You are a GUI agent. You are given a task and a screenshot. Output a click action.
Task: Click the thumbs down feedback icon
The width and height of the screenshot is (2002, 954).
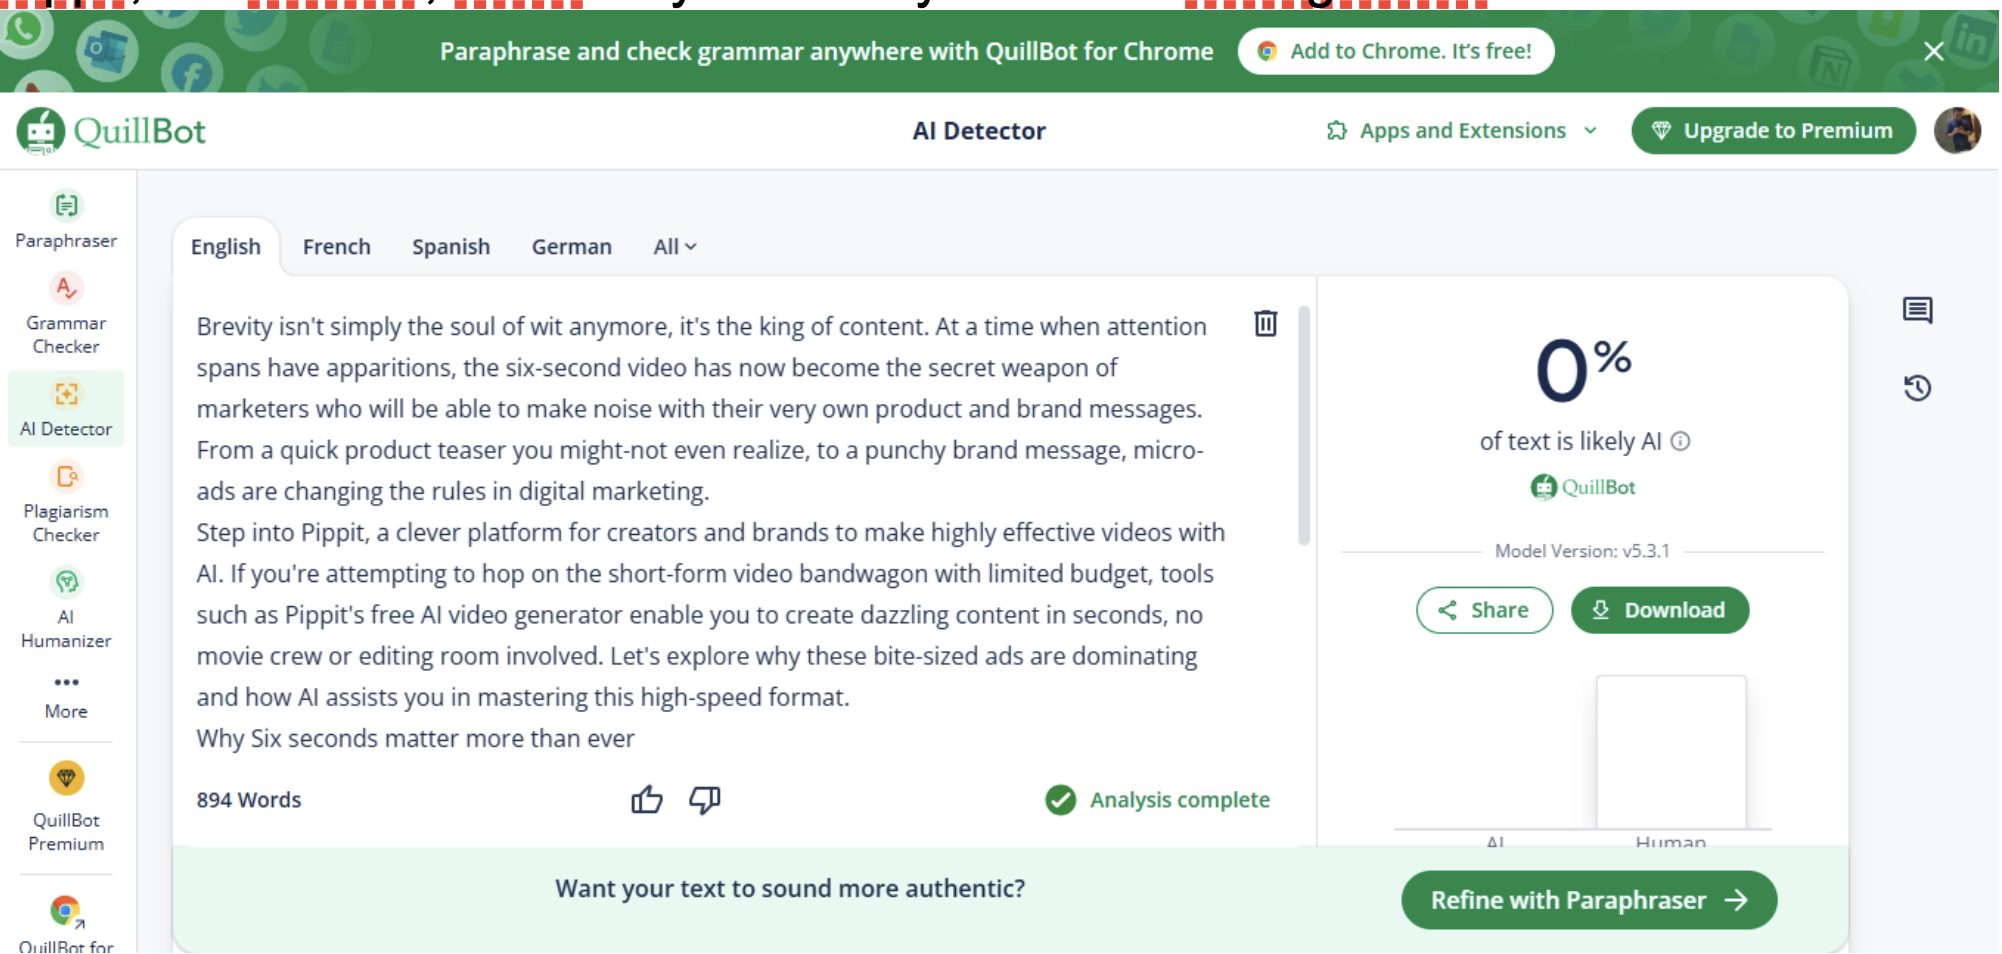click(x=704, y=799)
